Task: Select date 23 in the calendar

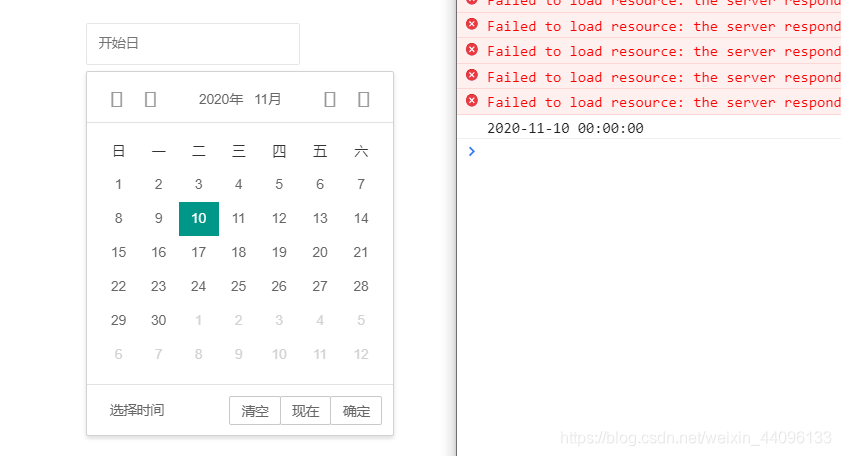Action: pos(158,286)
